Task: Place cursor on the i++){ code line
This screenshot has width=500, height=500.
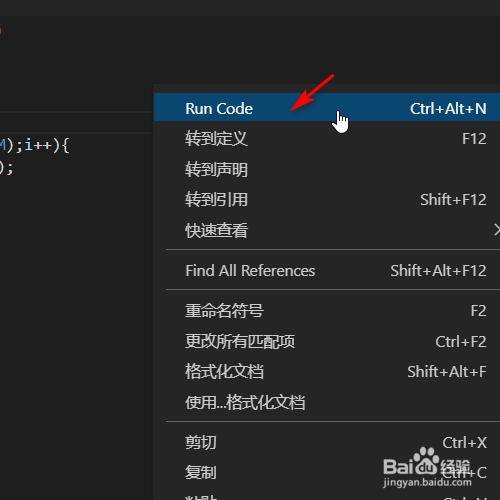Action: tap(35, 145)
